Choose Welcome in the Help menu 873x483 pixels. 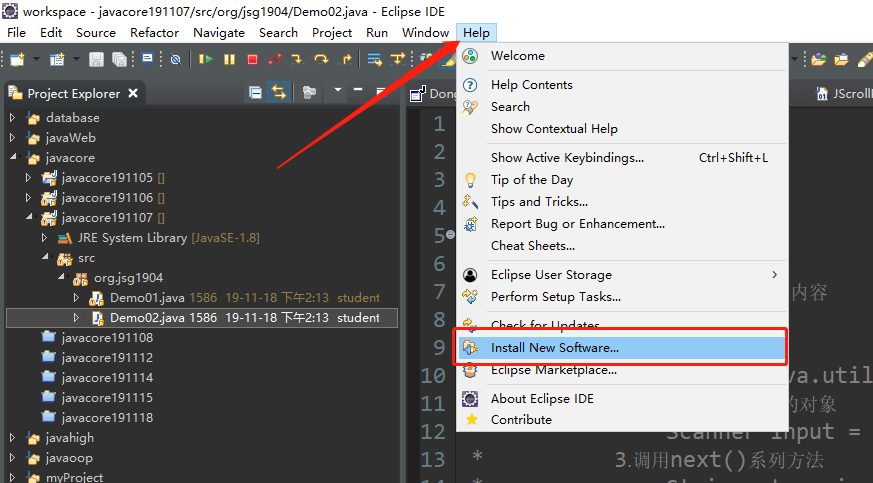tap(621, 56)
